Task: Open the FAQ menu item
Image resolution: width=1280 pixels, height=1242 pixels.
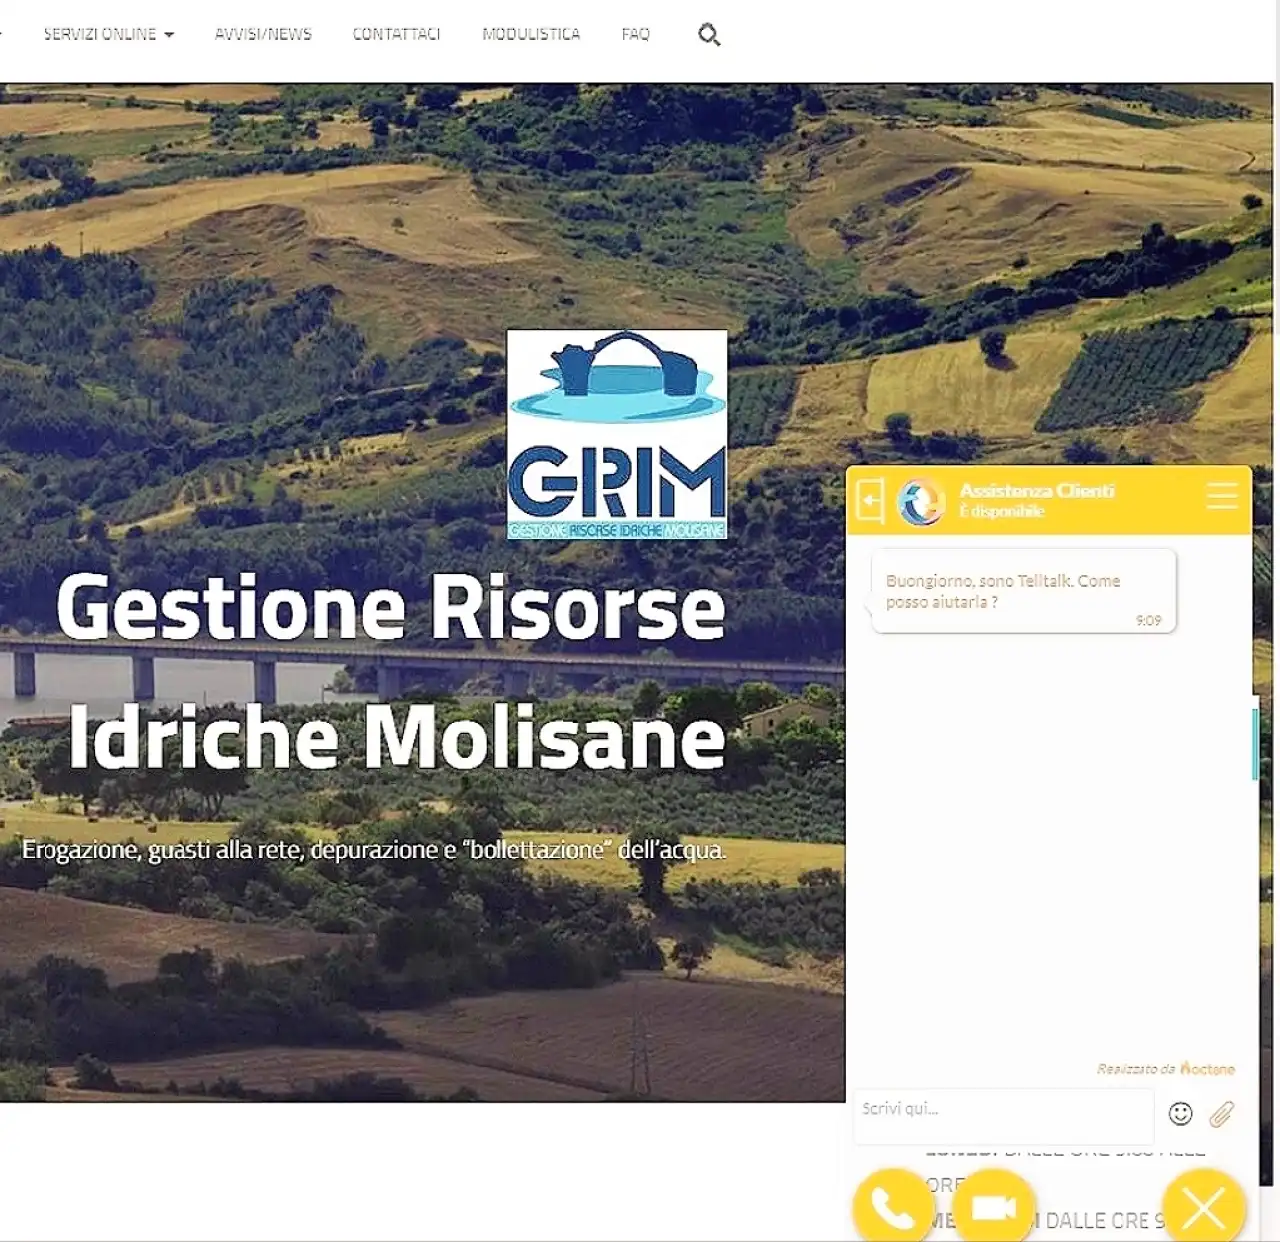Action: click(x=635, y=34)
